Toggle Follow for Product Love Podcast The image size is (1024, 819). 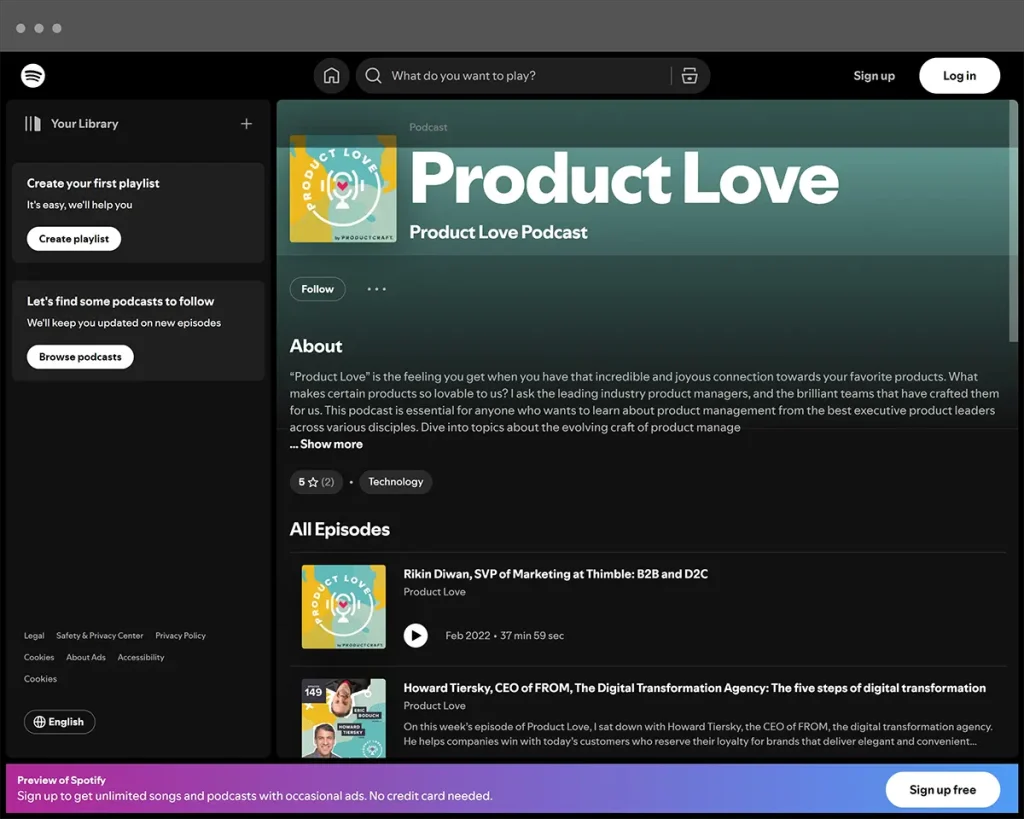pyautogui.click(x=317, y=289)
